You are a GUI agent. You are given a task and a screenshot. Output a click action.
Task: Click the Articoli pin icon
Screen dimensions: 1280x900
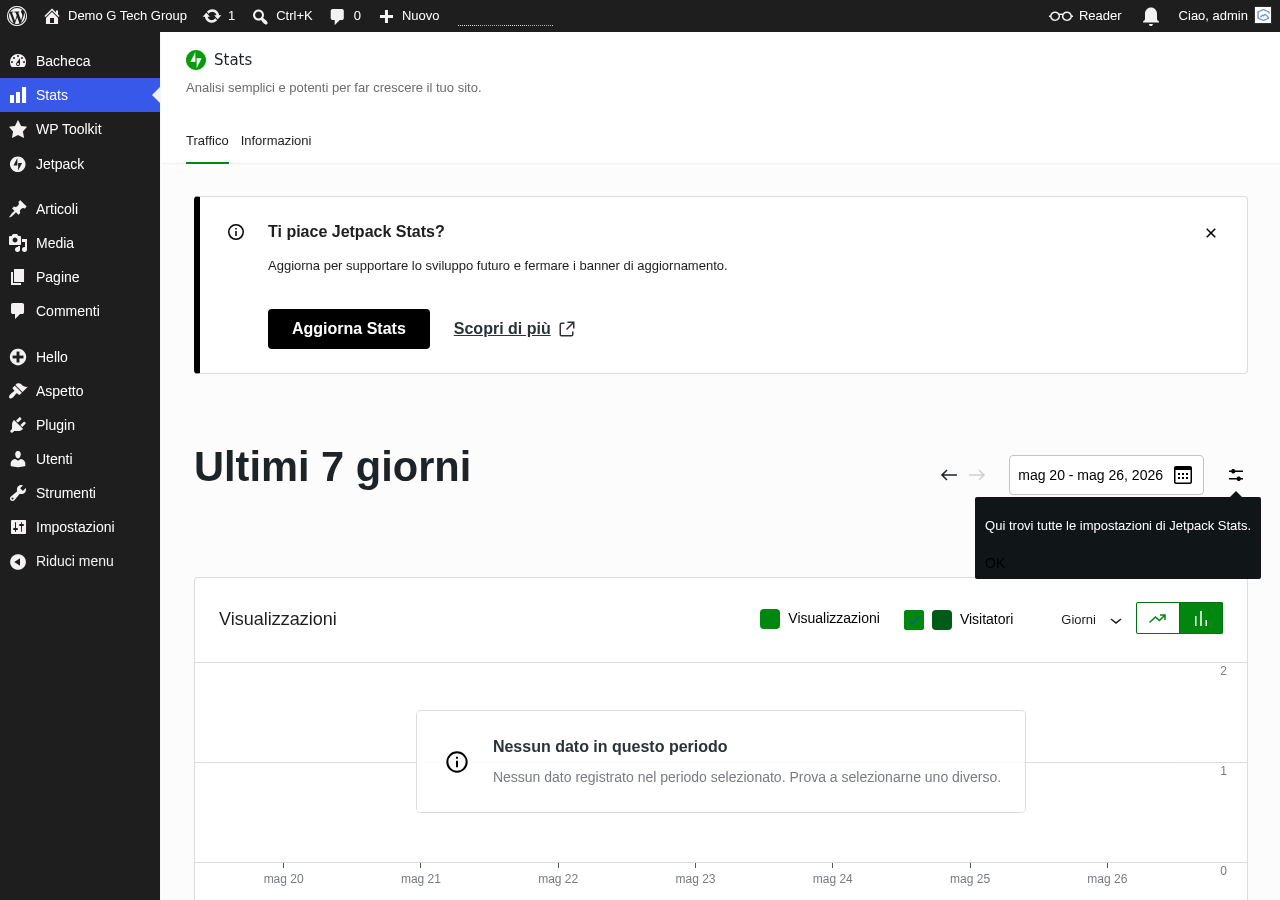(18, 209)
